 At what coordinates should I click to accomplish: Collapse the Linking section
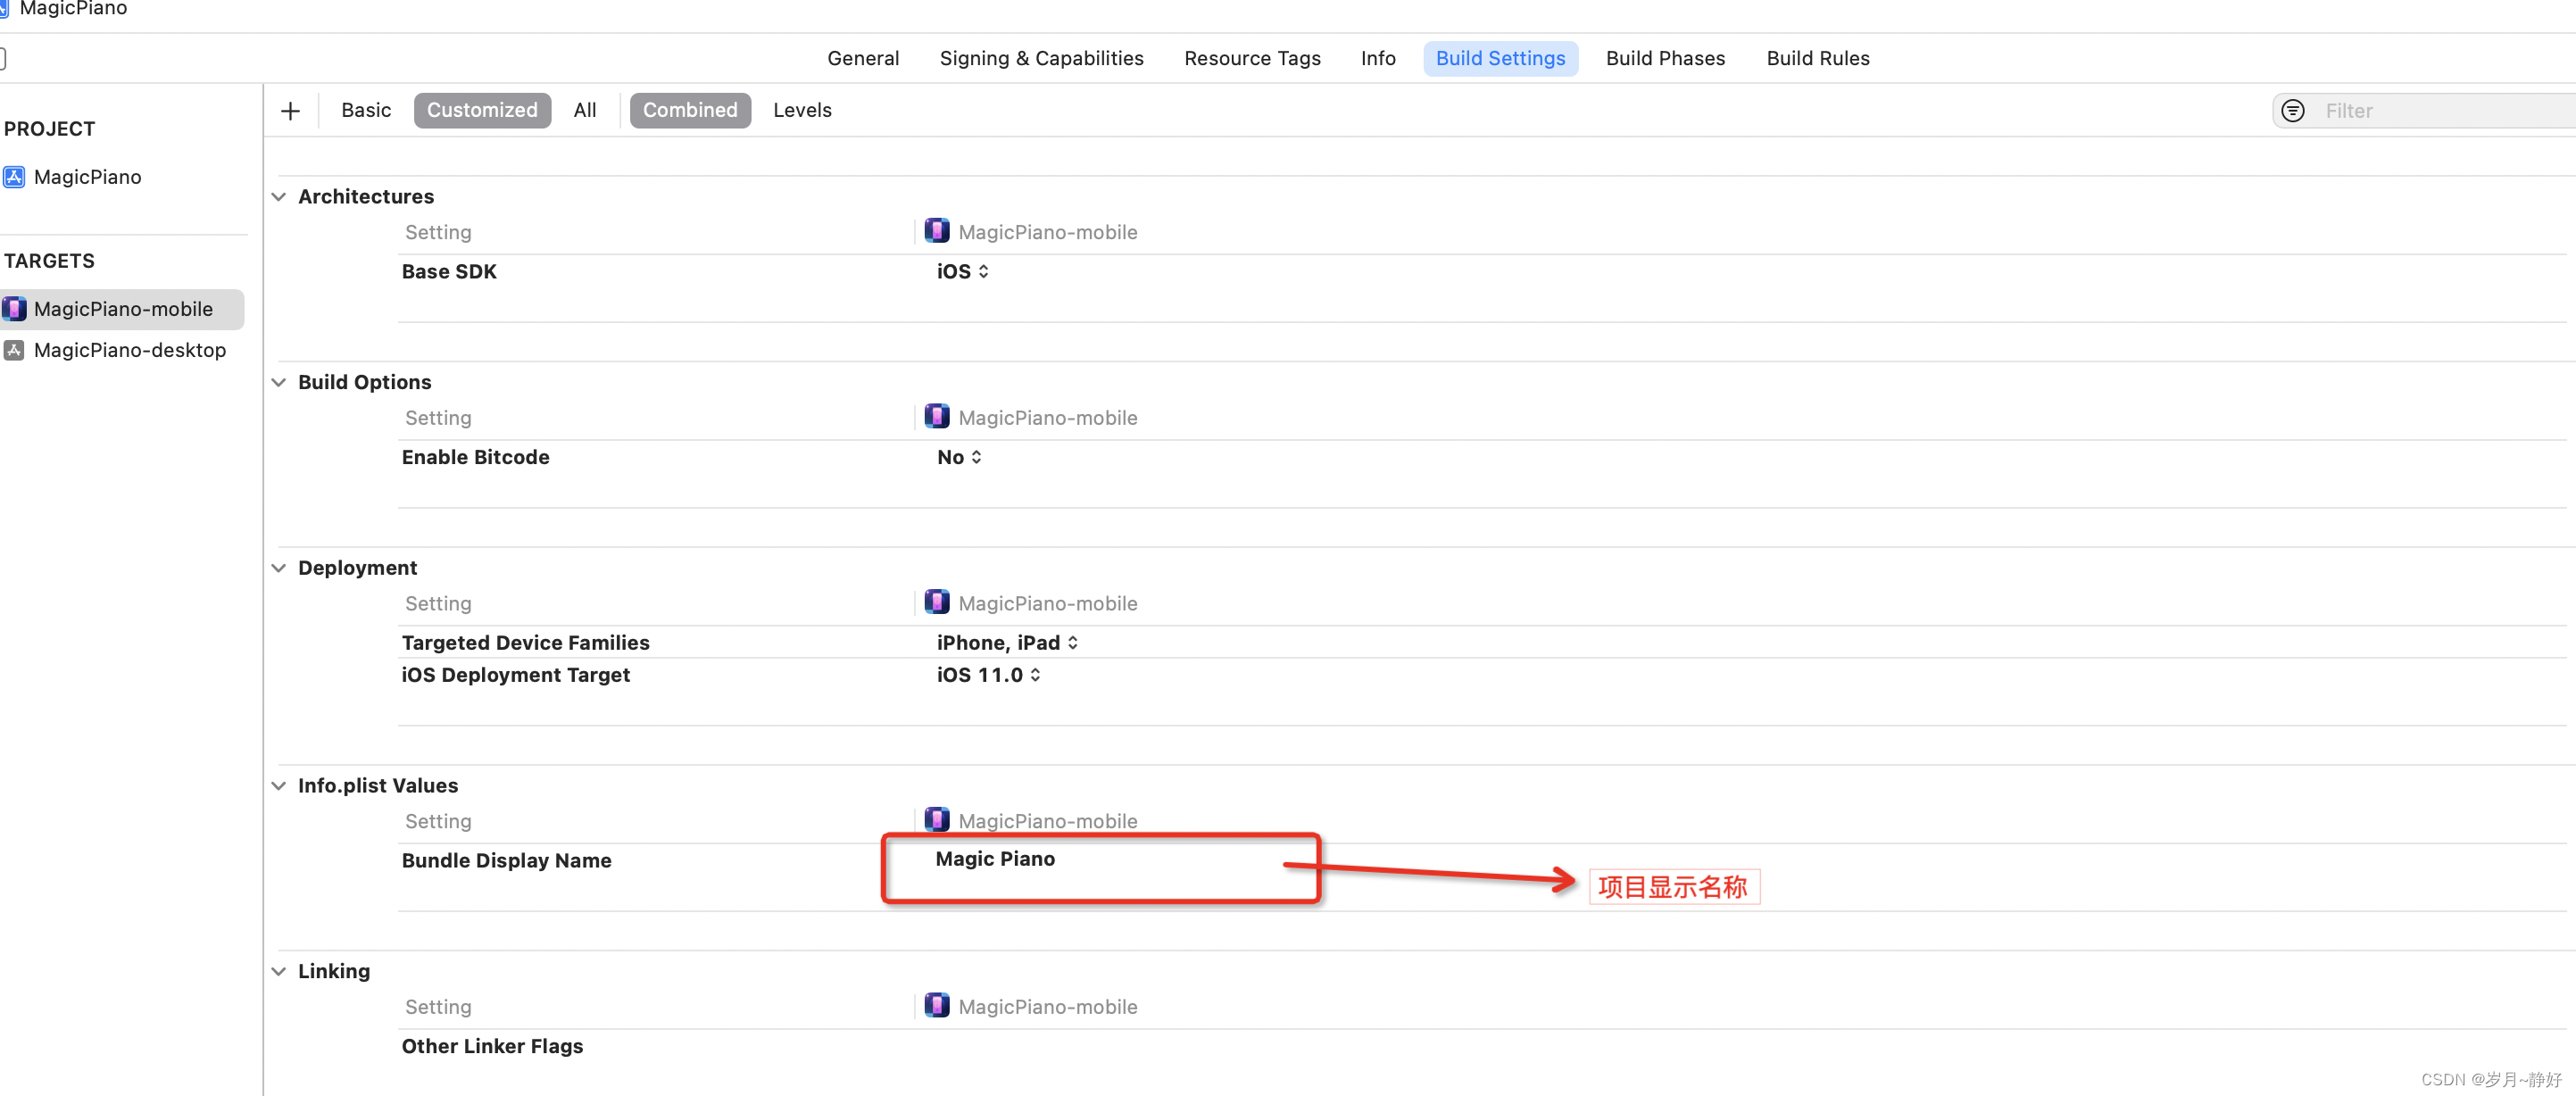(x=279, y=971)
